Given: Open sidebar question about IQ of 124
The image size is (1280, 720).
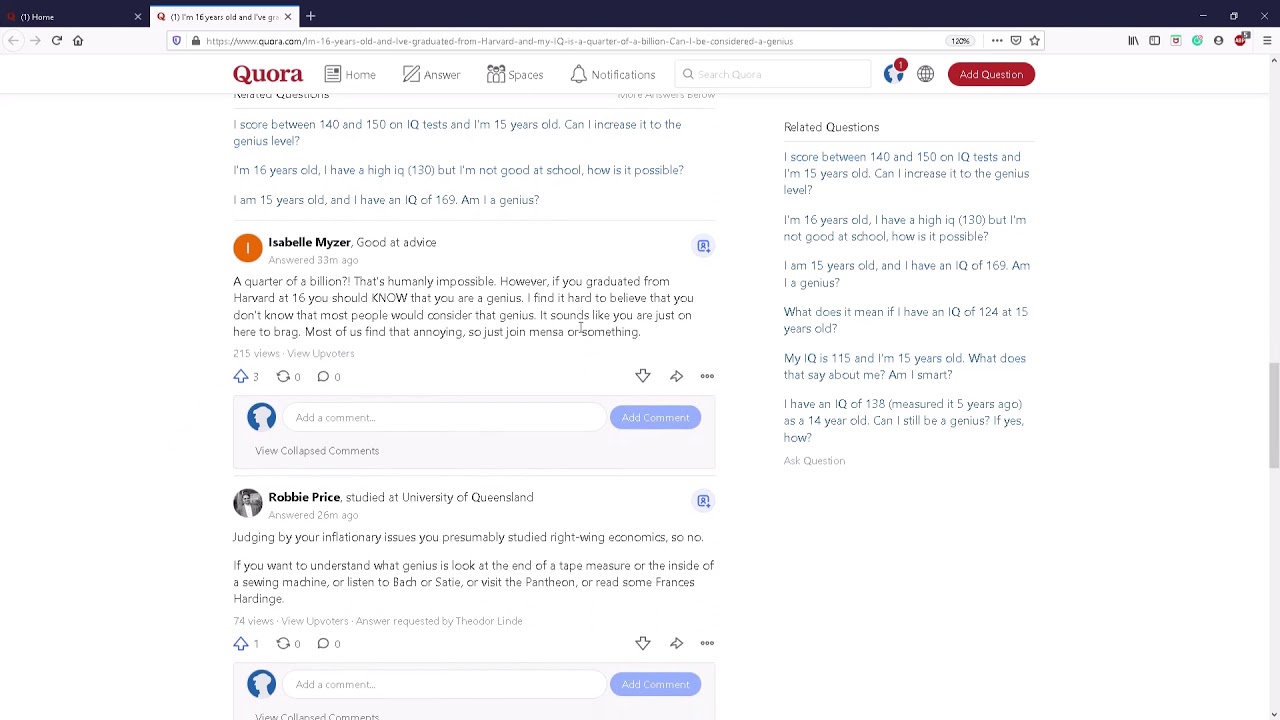Looking at the screenshot, I should click(x=906, y=320).
